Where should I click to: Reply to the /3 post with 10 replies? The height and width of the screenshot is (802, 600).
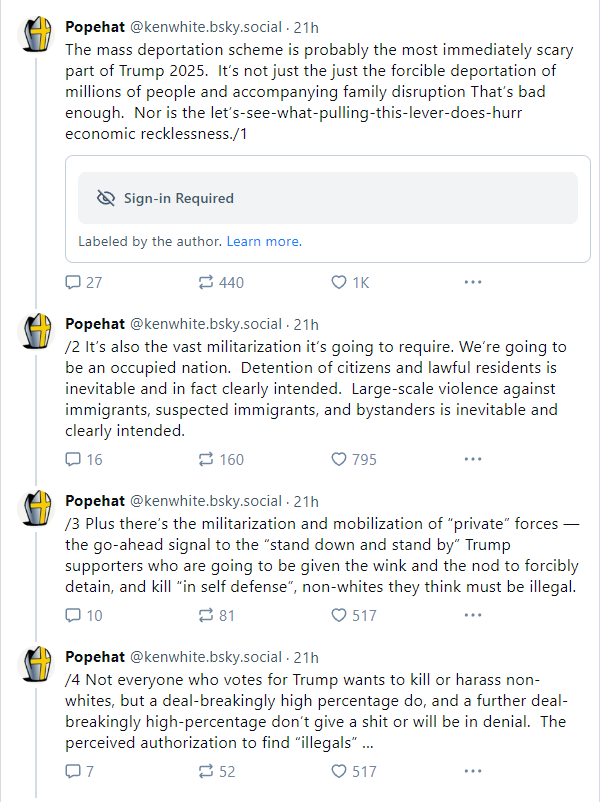click(x=84, y=615)
